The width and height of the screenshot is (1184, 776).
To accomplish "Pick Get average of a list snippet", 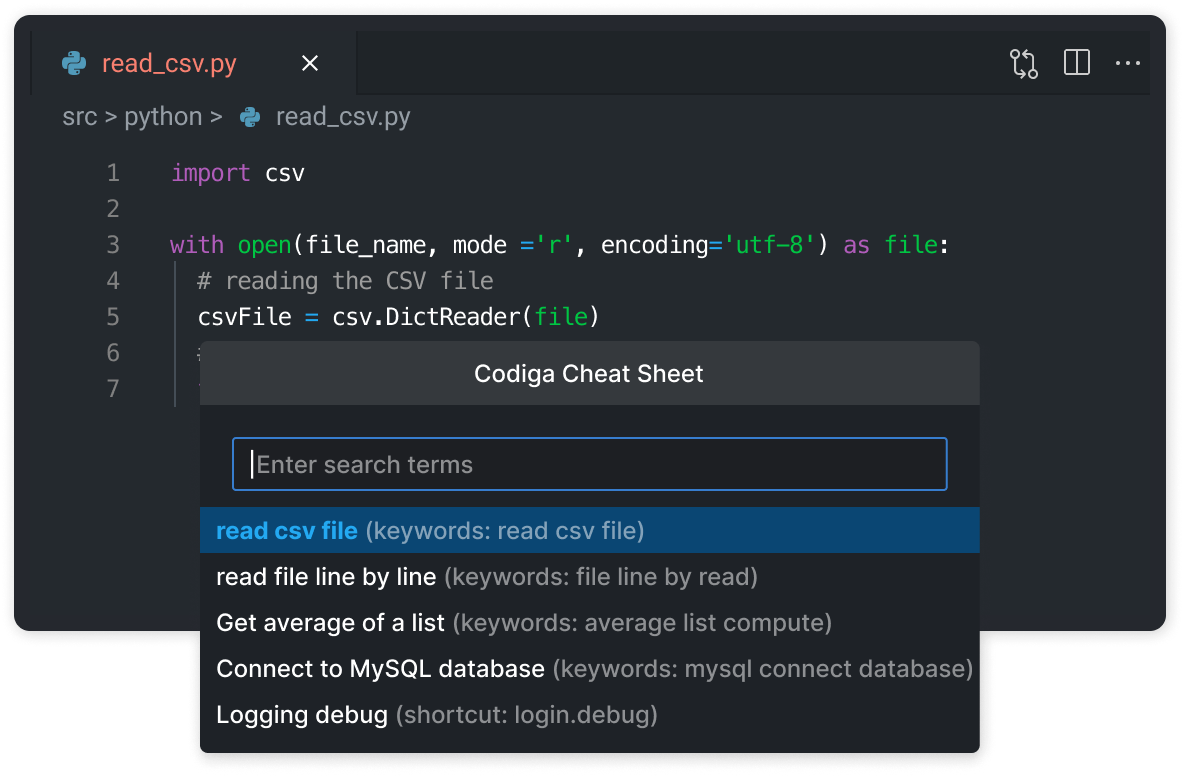I will click(590, 623).
